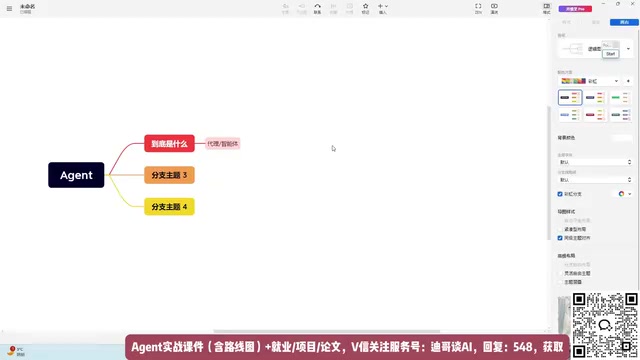
Task: Open the hamburger menu
Action: click(9, 8)
